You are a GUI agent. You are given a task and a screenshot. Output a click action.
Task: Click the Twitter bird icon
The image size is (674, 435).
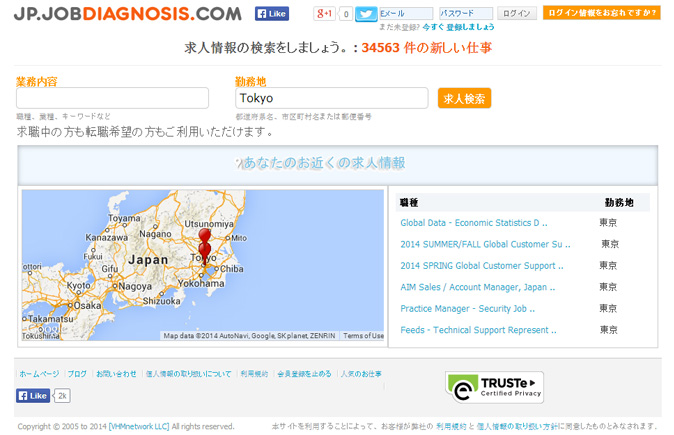(x=366, y=14)
